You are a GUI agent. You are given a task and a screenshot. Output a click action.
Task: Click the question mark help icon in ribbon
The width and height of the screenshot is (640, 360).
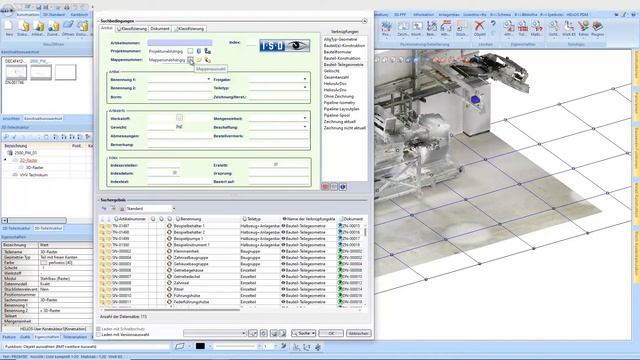click(x=493, y=24)
